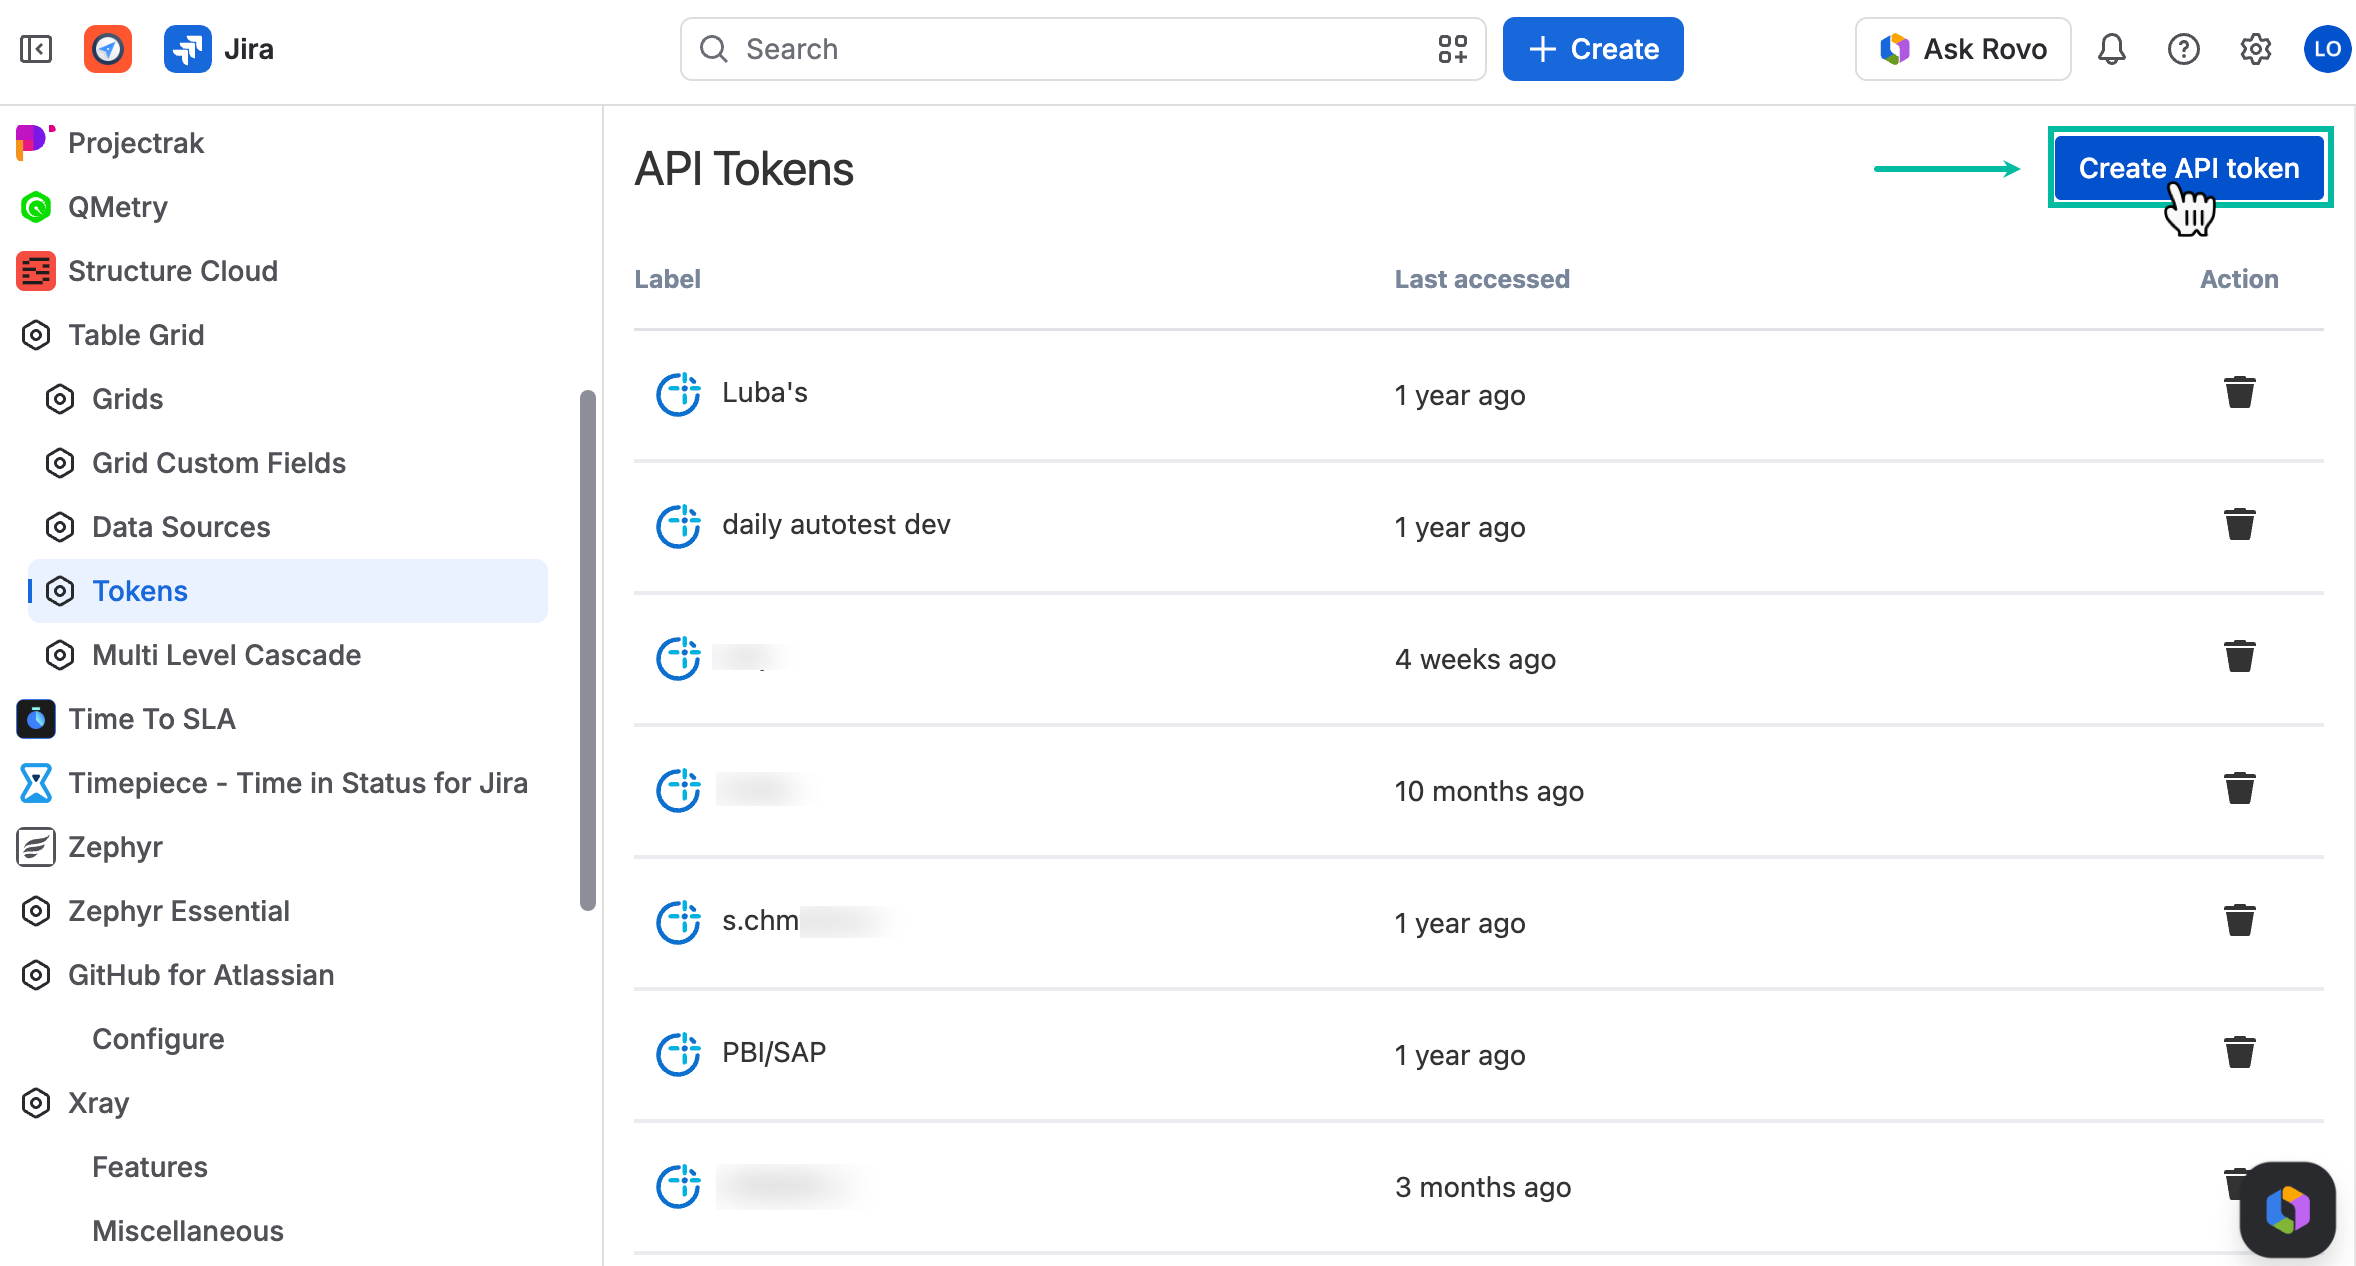Click the Projectrak app icon
This screenshot has height=1266, width=2356.
35,142
